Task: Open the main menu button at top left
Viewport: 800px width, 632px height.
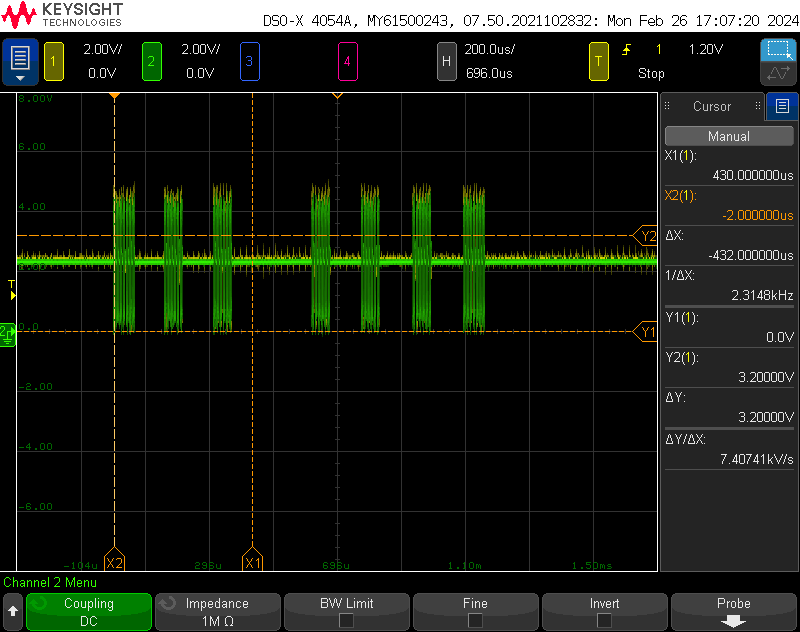Action: (x=20, y=61)
